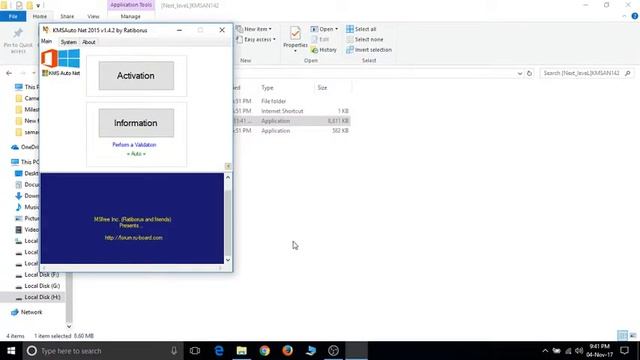Click the navigation pane scroll down arrow
This screenshot has width=640, height=360.
click(x=69, y=326)
